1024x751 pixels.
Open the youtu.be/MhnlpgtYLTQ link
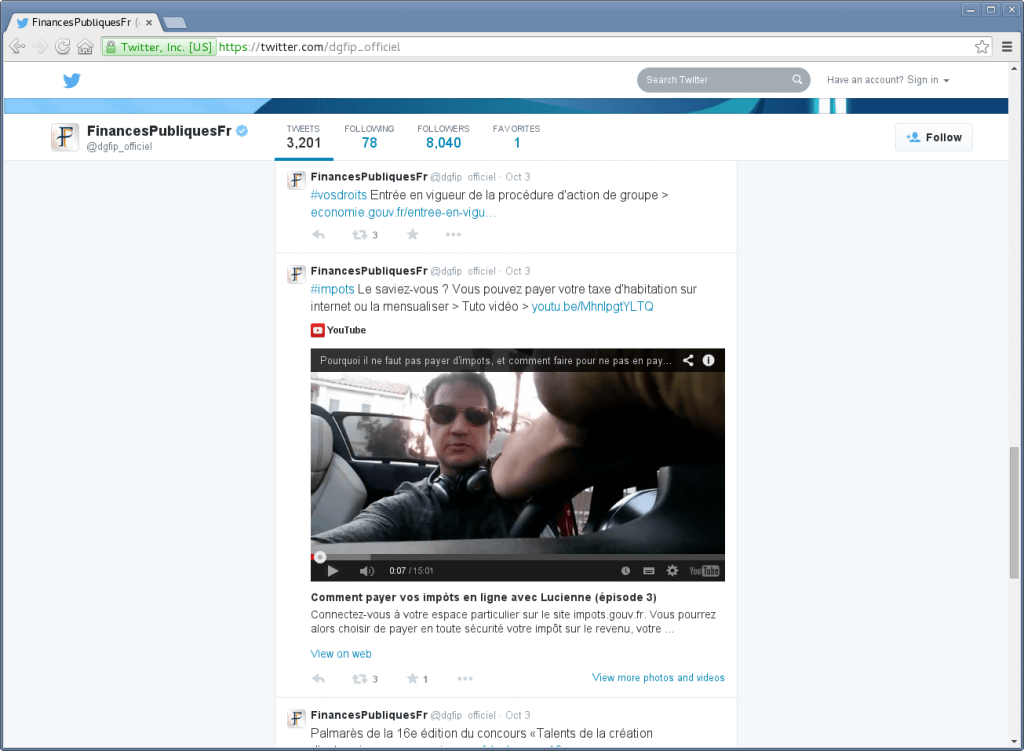592,306
